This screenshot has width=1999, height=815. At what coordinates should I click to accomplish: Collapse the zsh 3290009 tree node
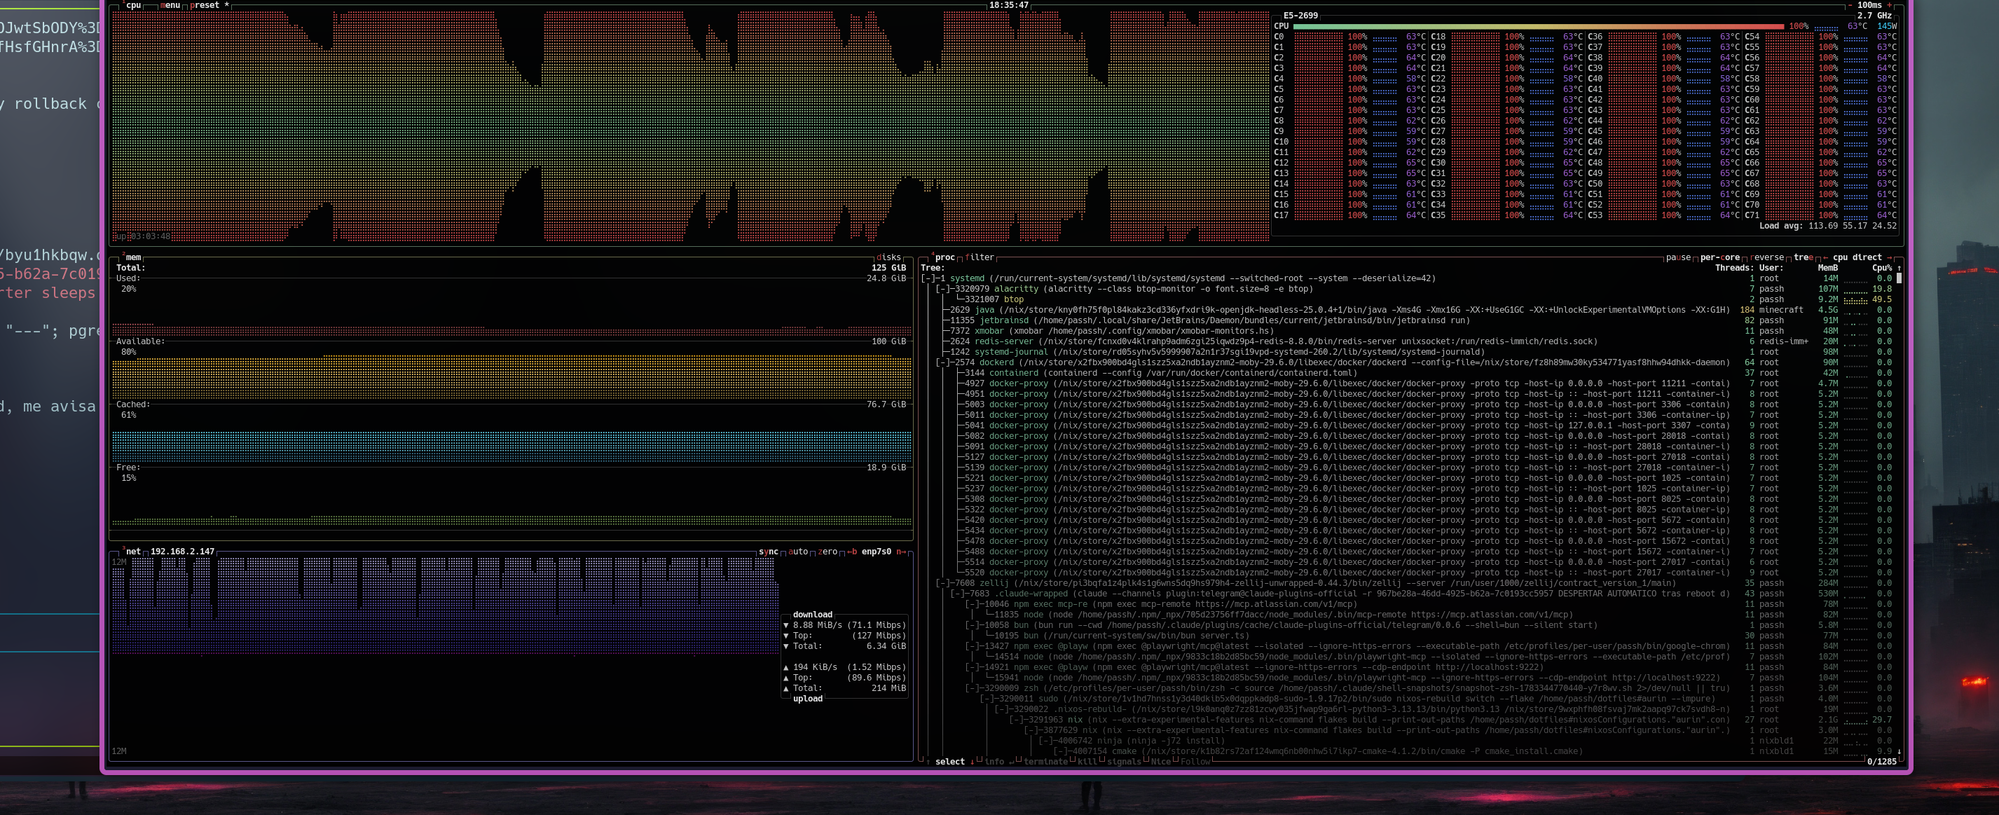pos(972,688)
